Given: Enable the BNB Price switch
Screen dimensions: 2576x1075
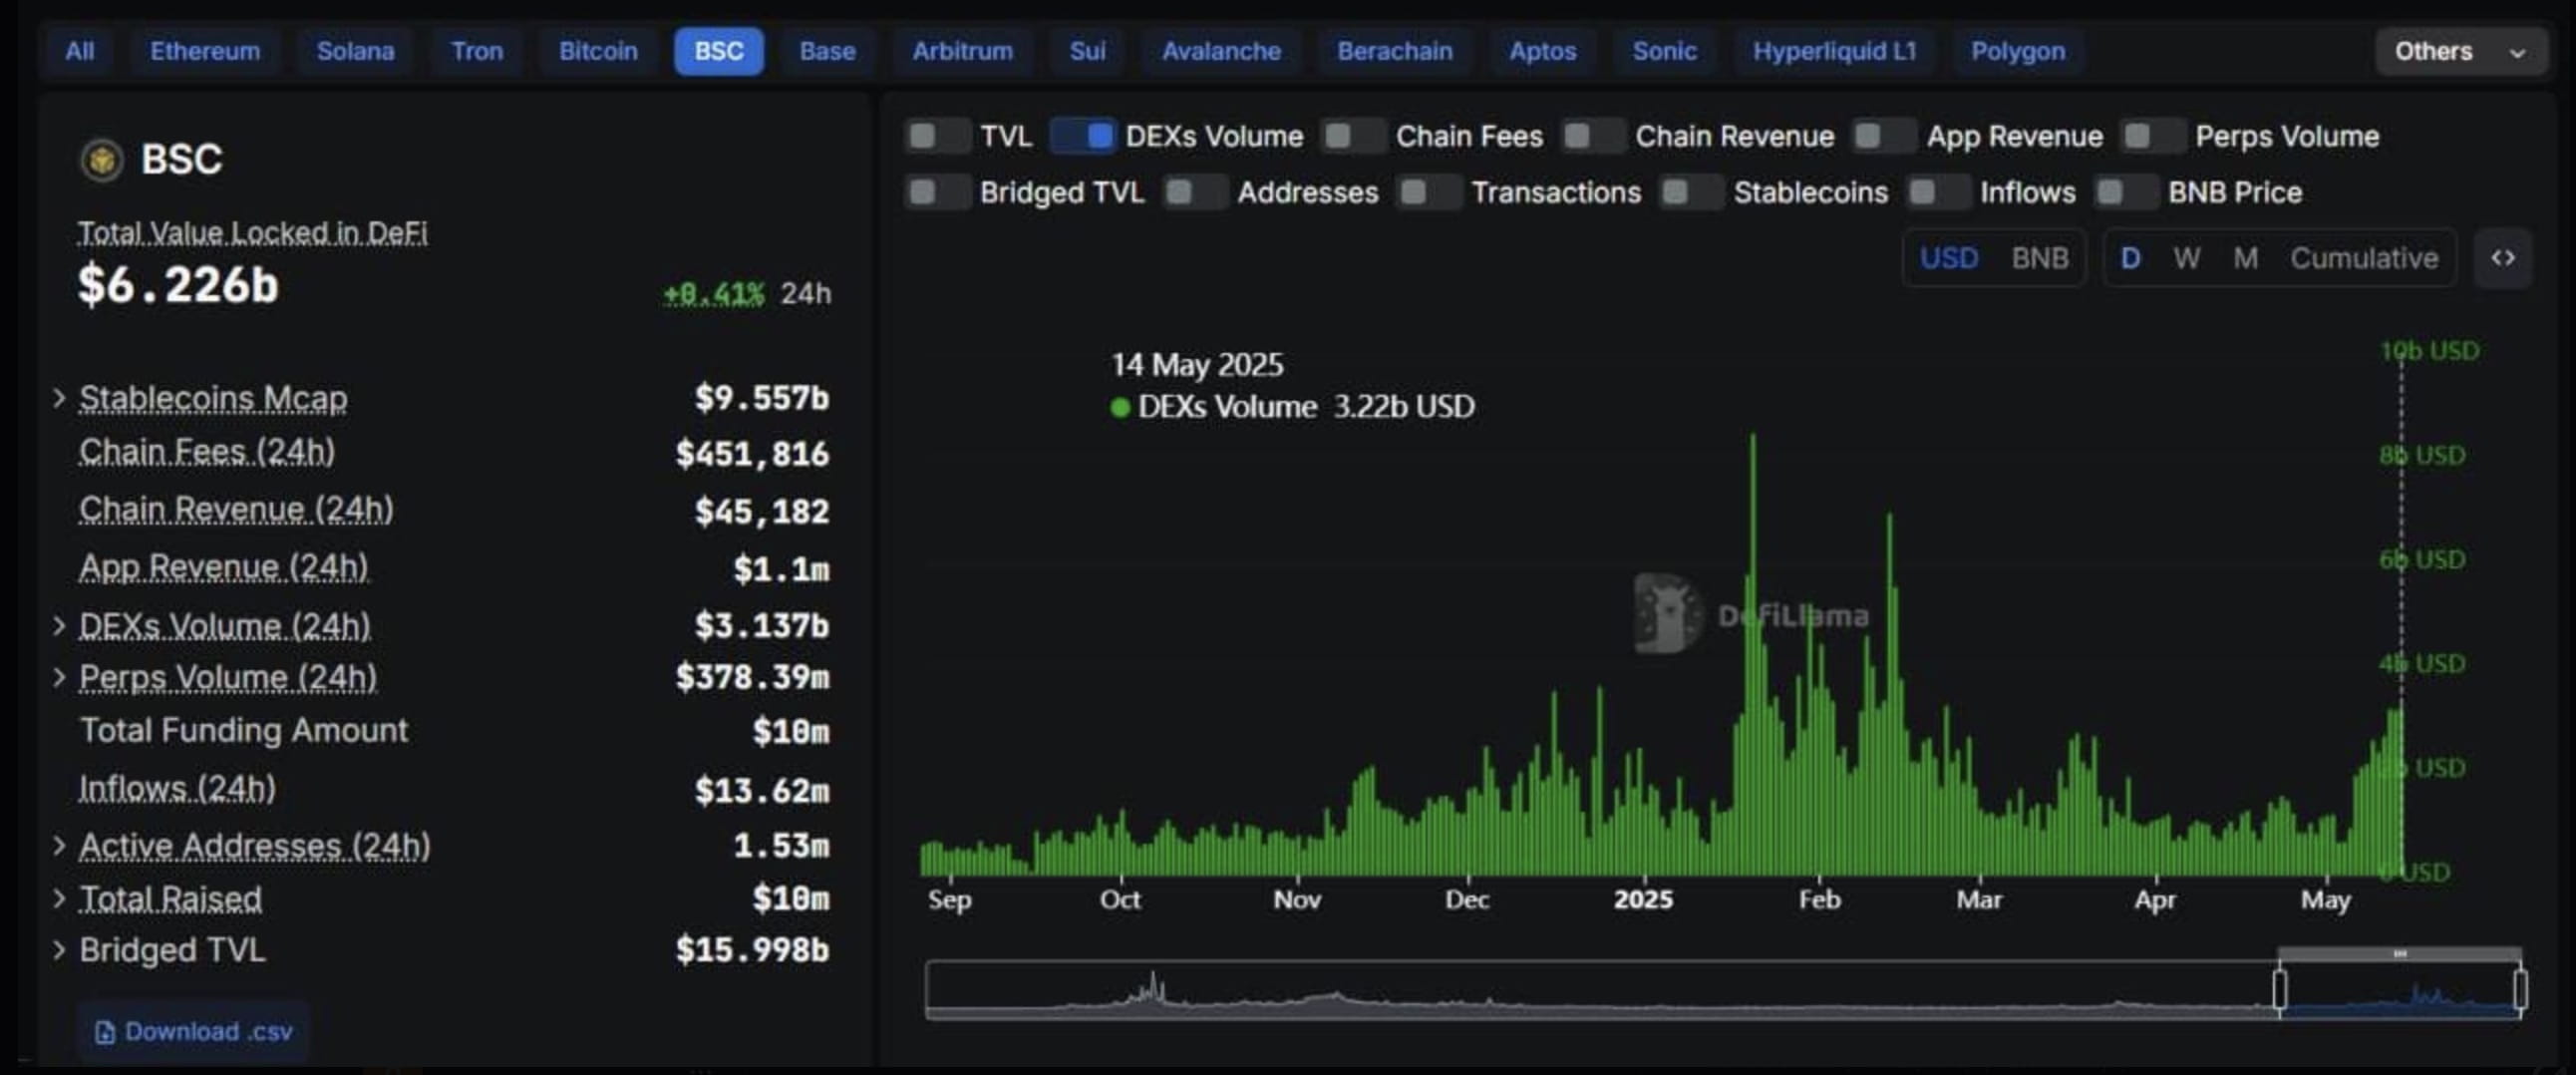Looking at the screenshot, I should (x=2126, y=192).
